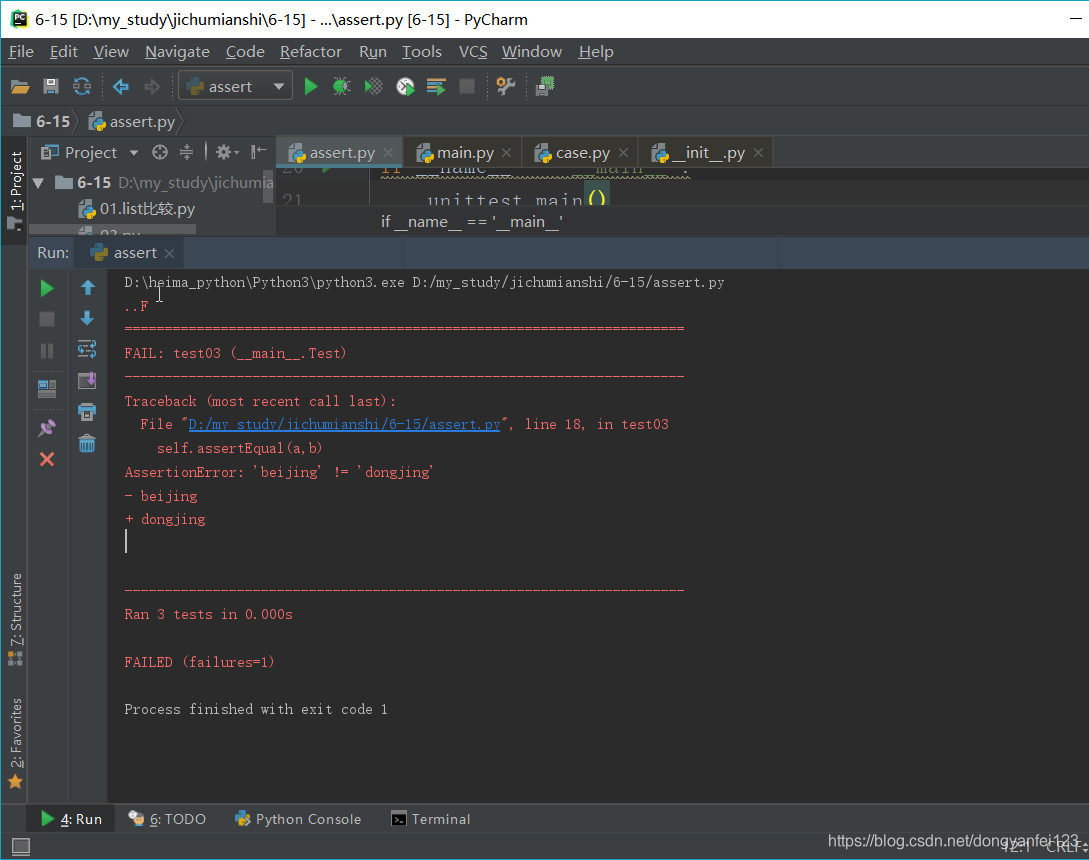Screen dimensions: 1089x860
Task: Open the assert.py traceback file link
Action: [x=344, y=424]
